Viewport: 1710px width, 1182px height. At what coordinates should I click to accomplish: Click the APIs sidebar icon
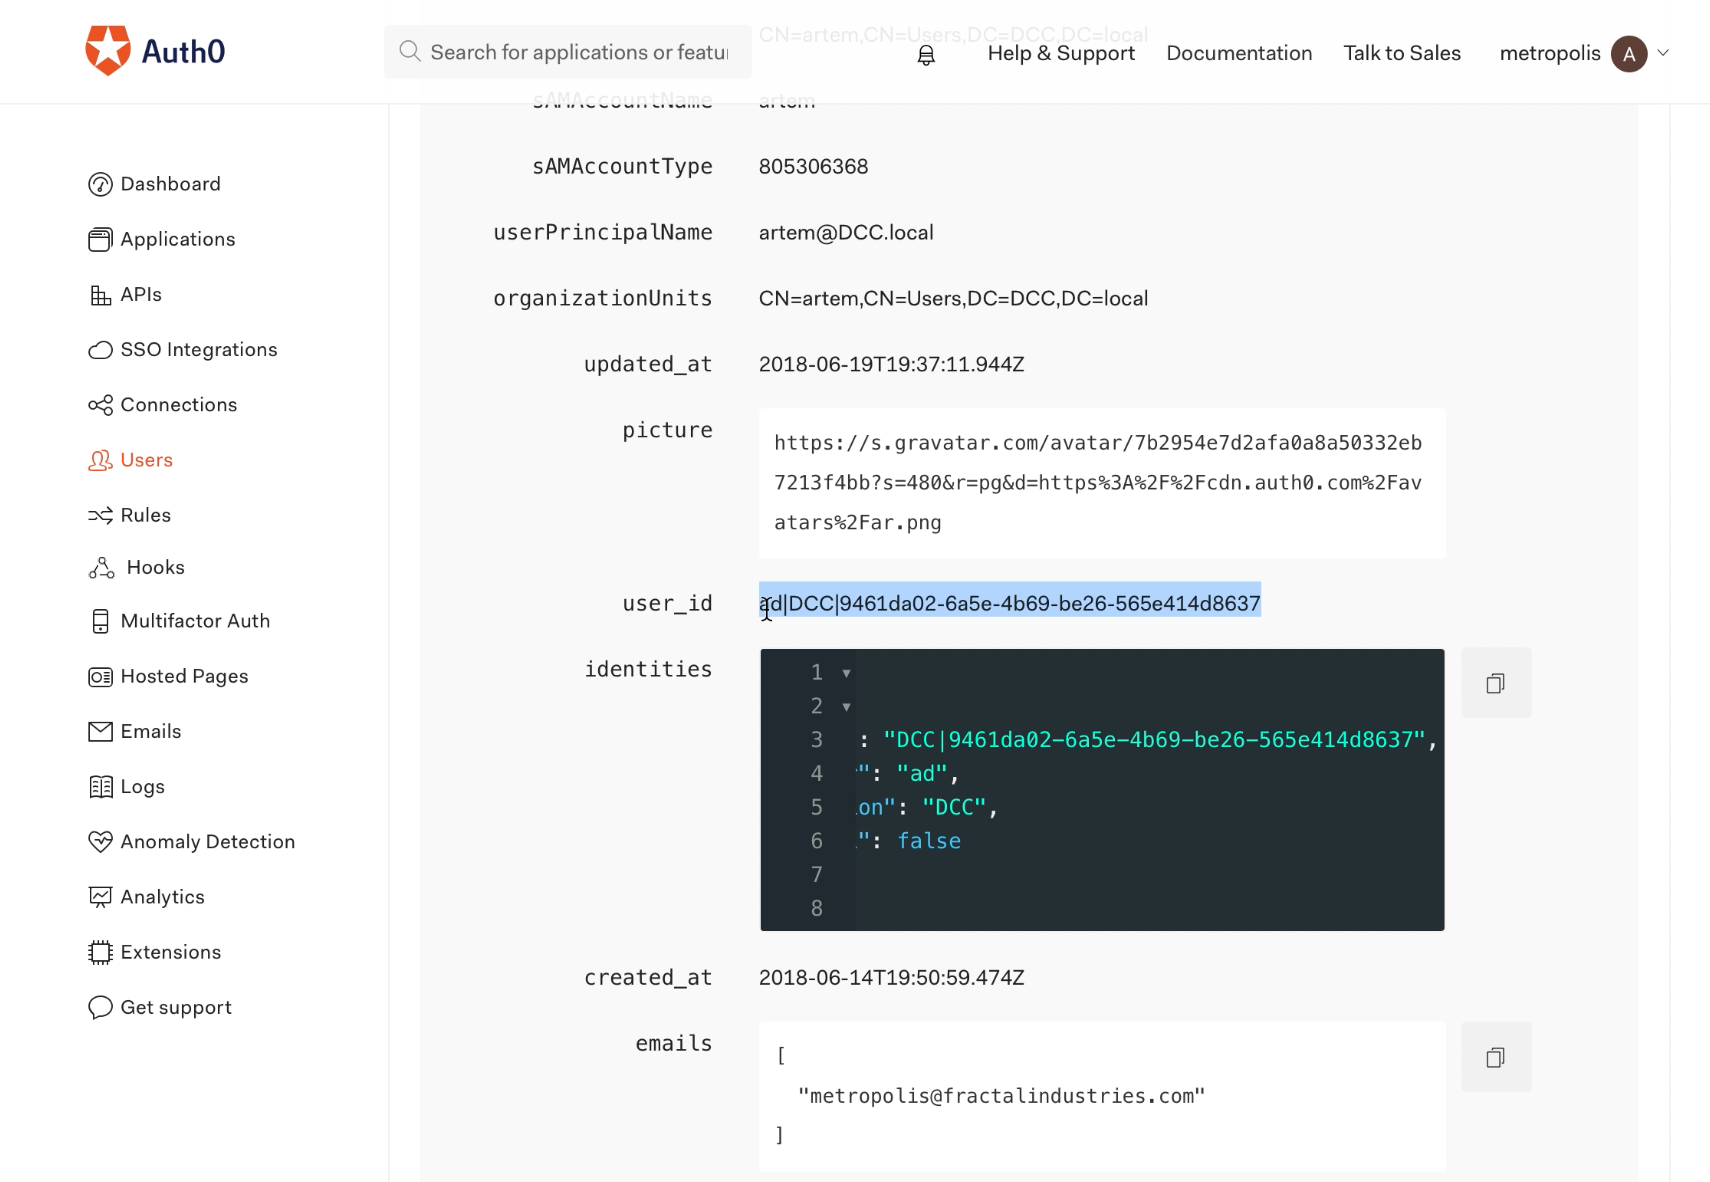[100, 295]
